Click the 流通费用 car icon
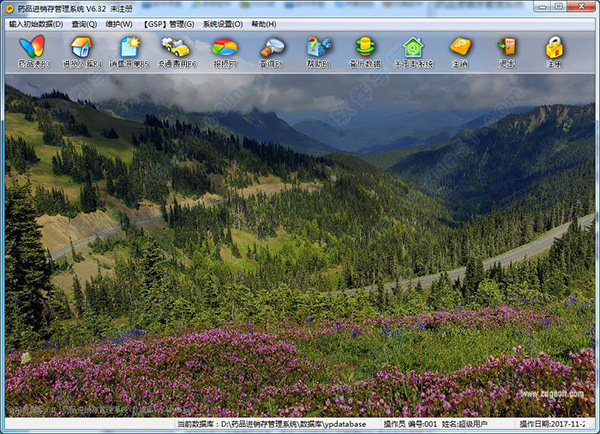 (176, 51)
